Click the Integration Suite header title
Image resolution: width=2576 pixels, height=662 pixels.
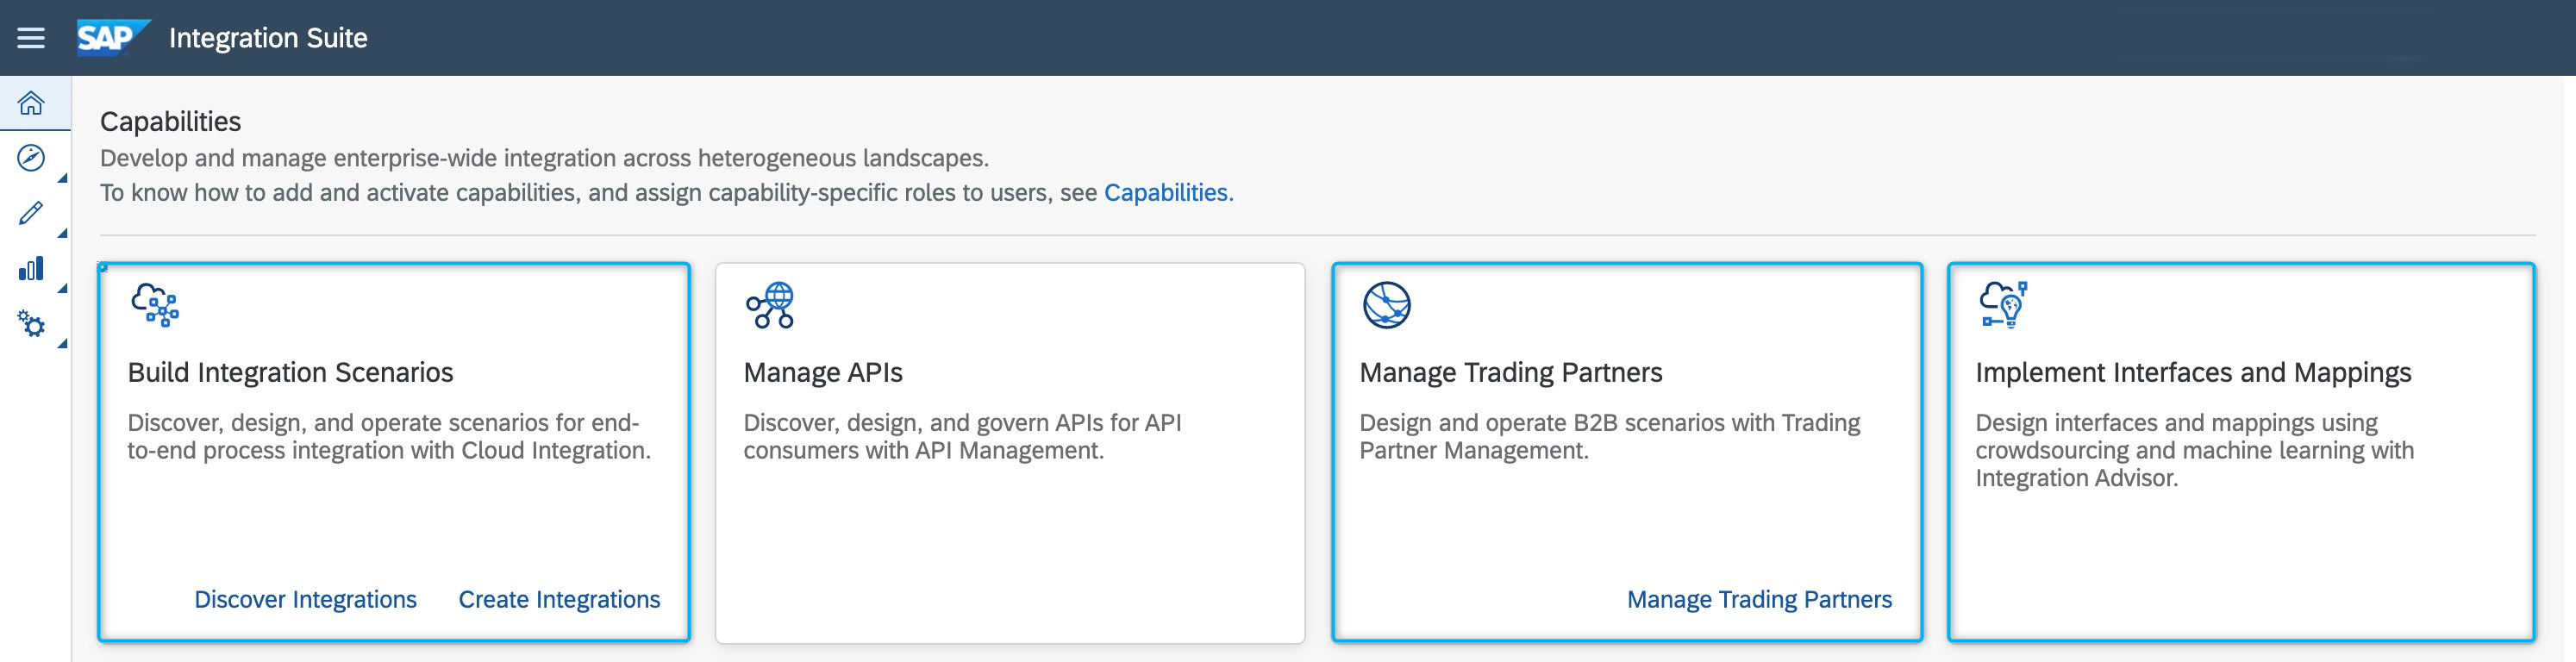point(268,38)
